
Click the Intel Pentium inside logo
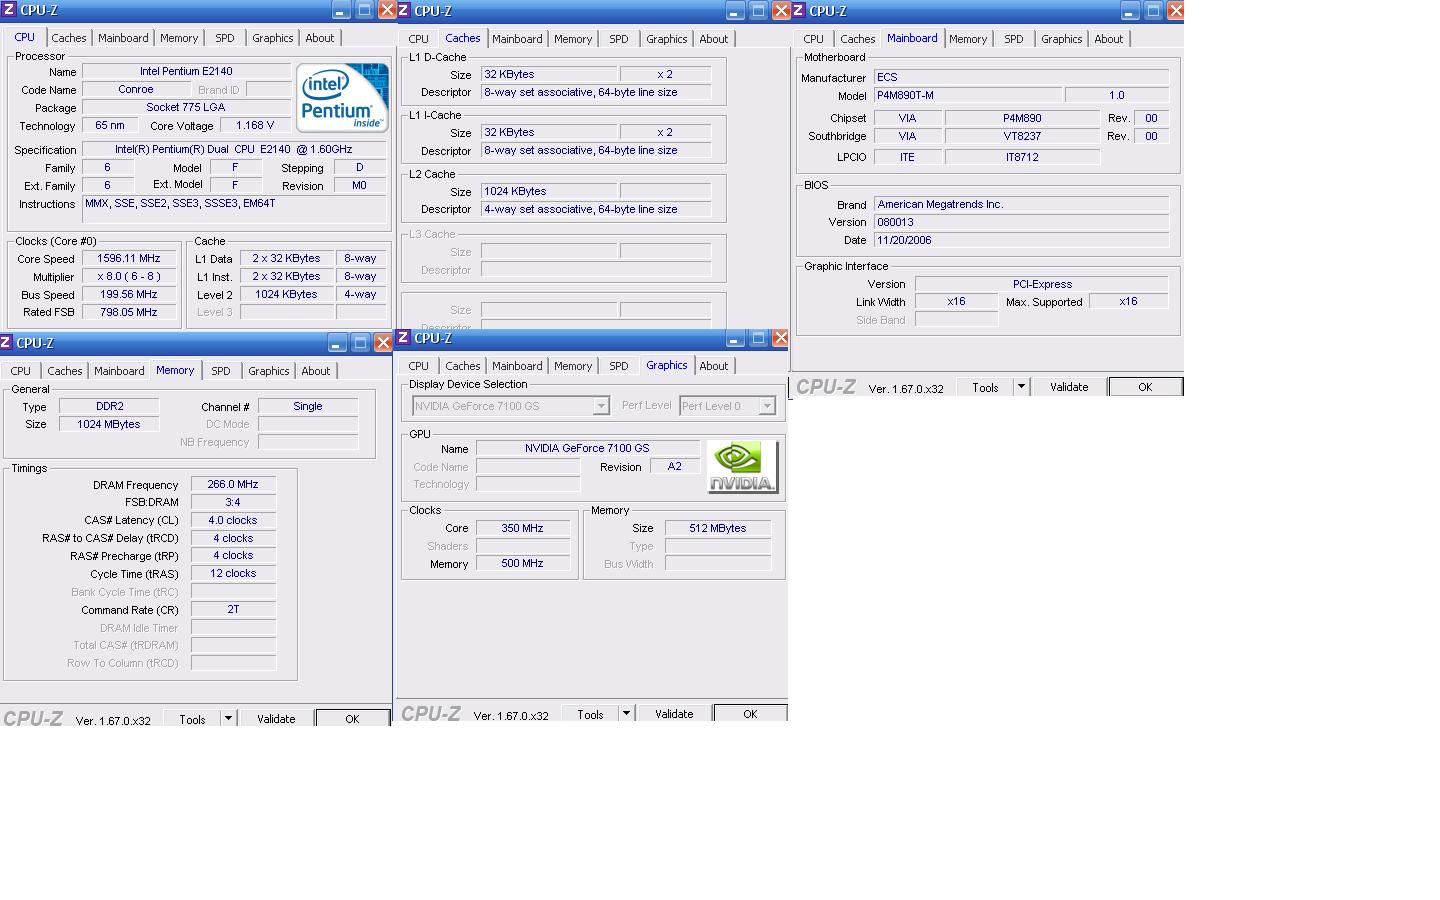click(x=342, y=98)
